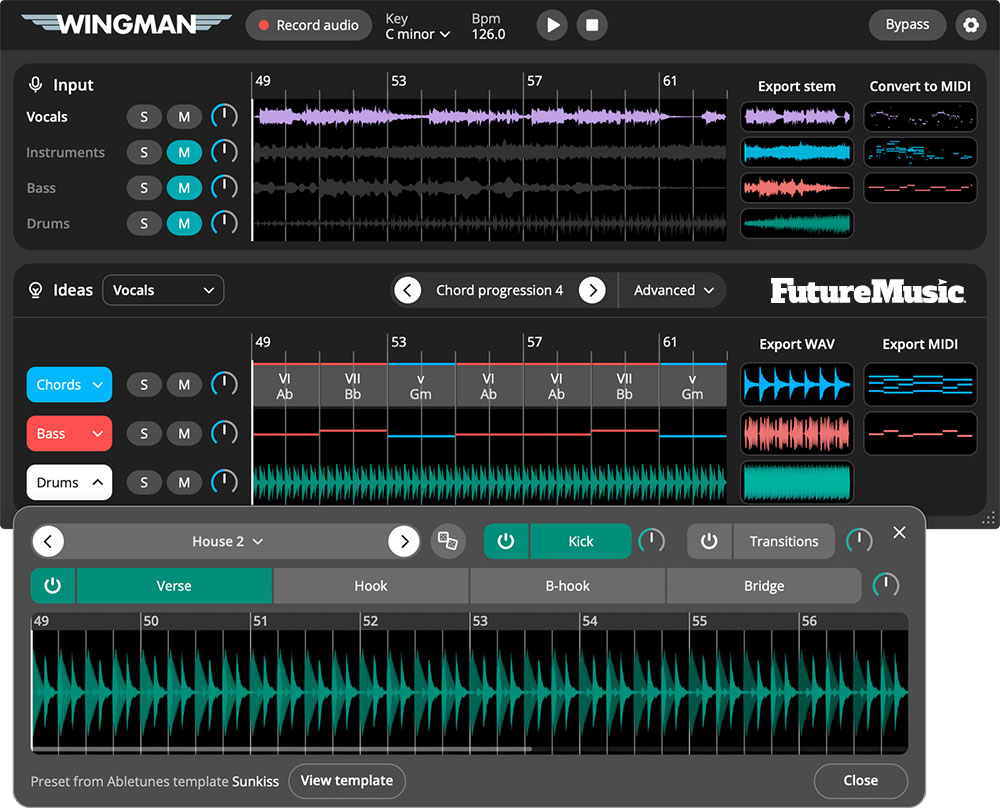Screen dimensions: 1000x808
Task: Export Chords MIDI thumbnail
Action: point(920,385)
